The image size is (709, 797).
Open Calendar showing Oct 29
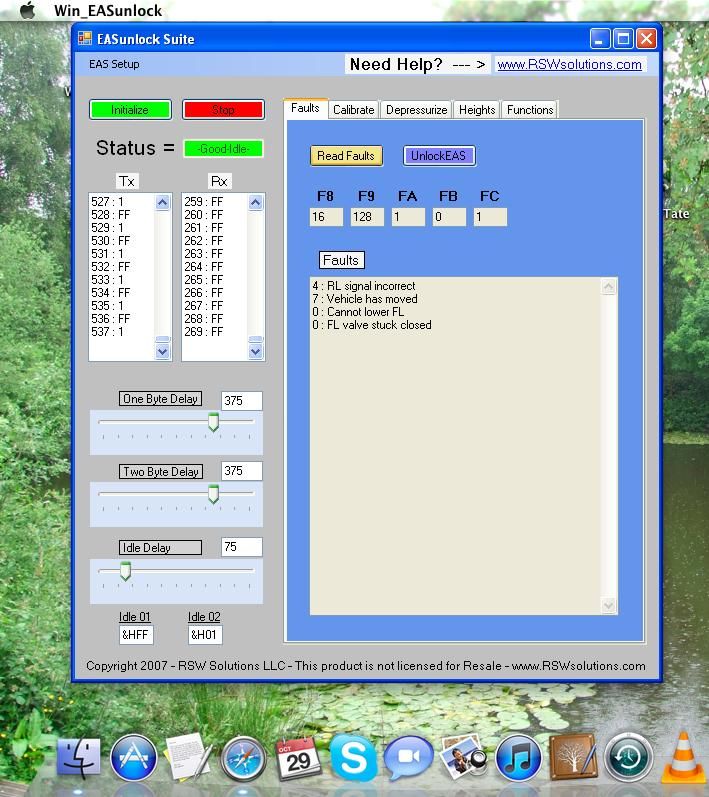298,759
